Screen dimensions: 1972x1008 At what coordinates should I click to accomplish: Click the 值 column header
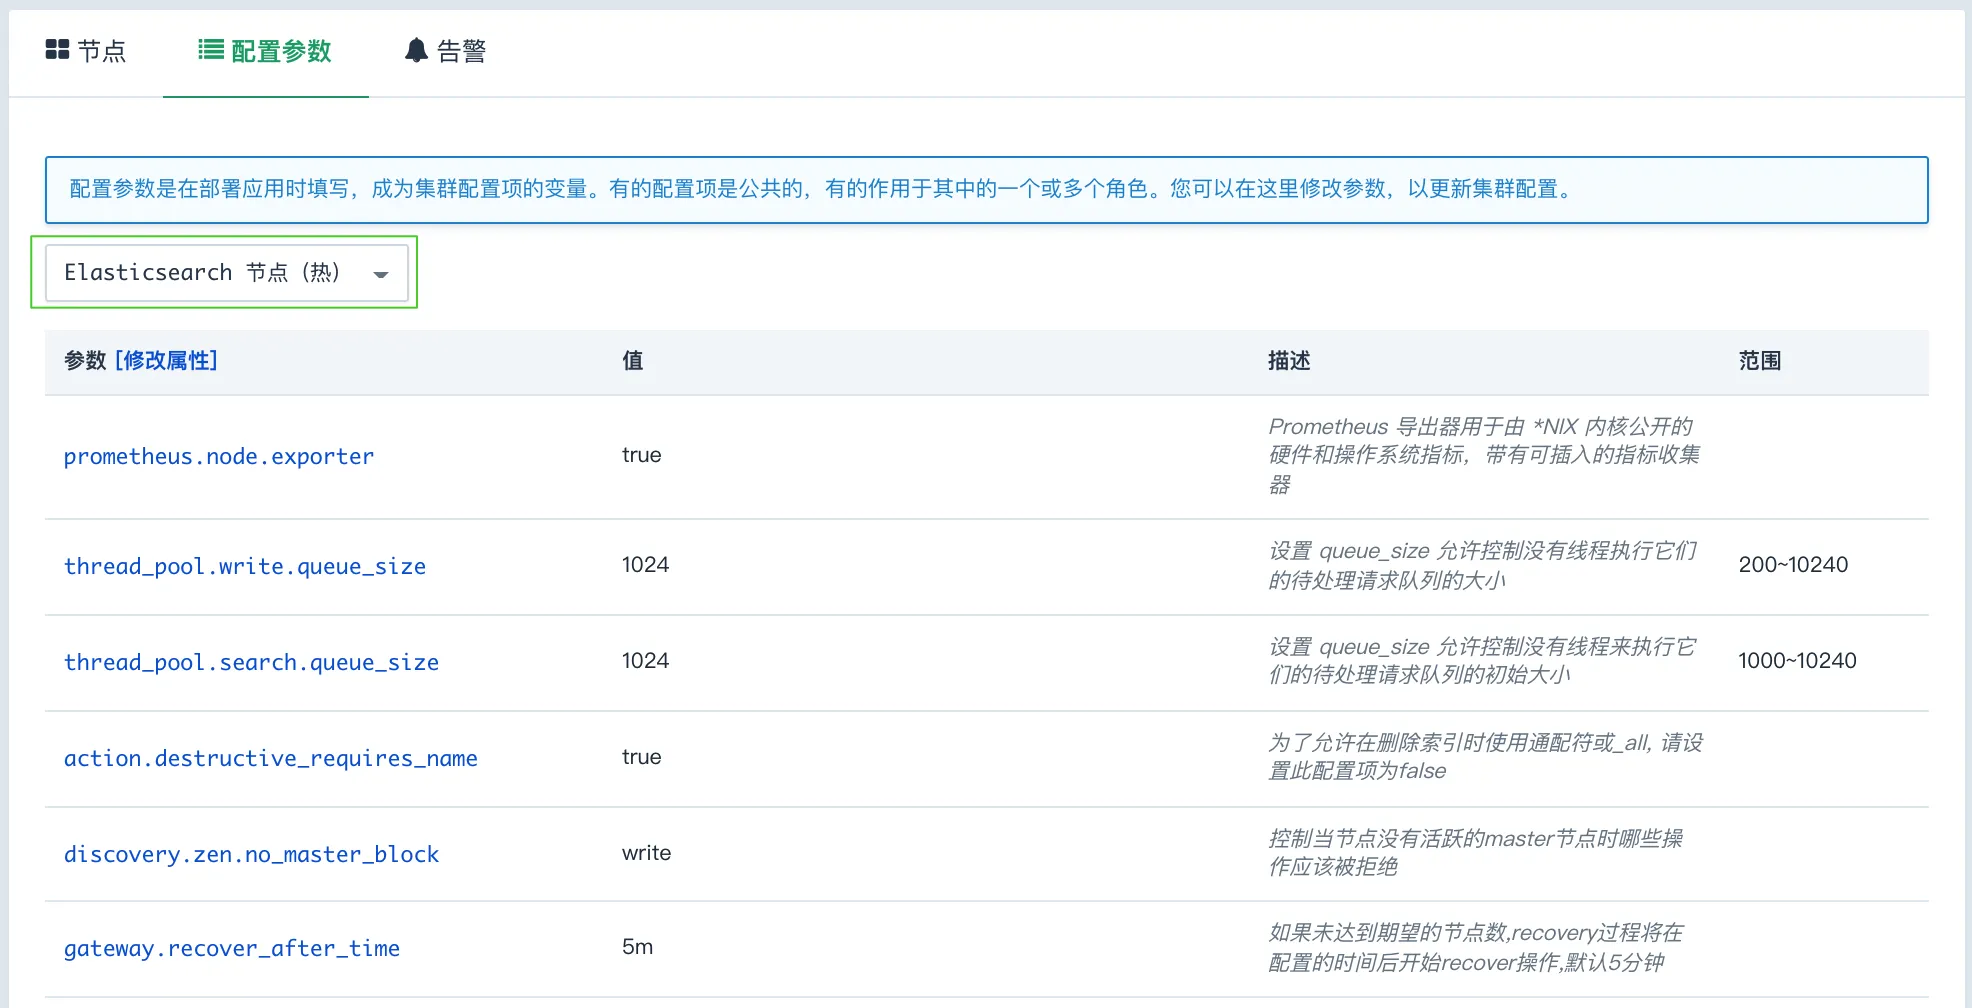click(x=632, y=361)
